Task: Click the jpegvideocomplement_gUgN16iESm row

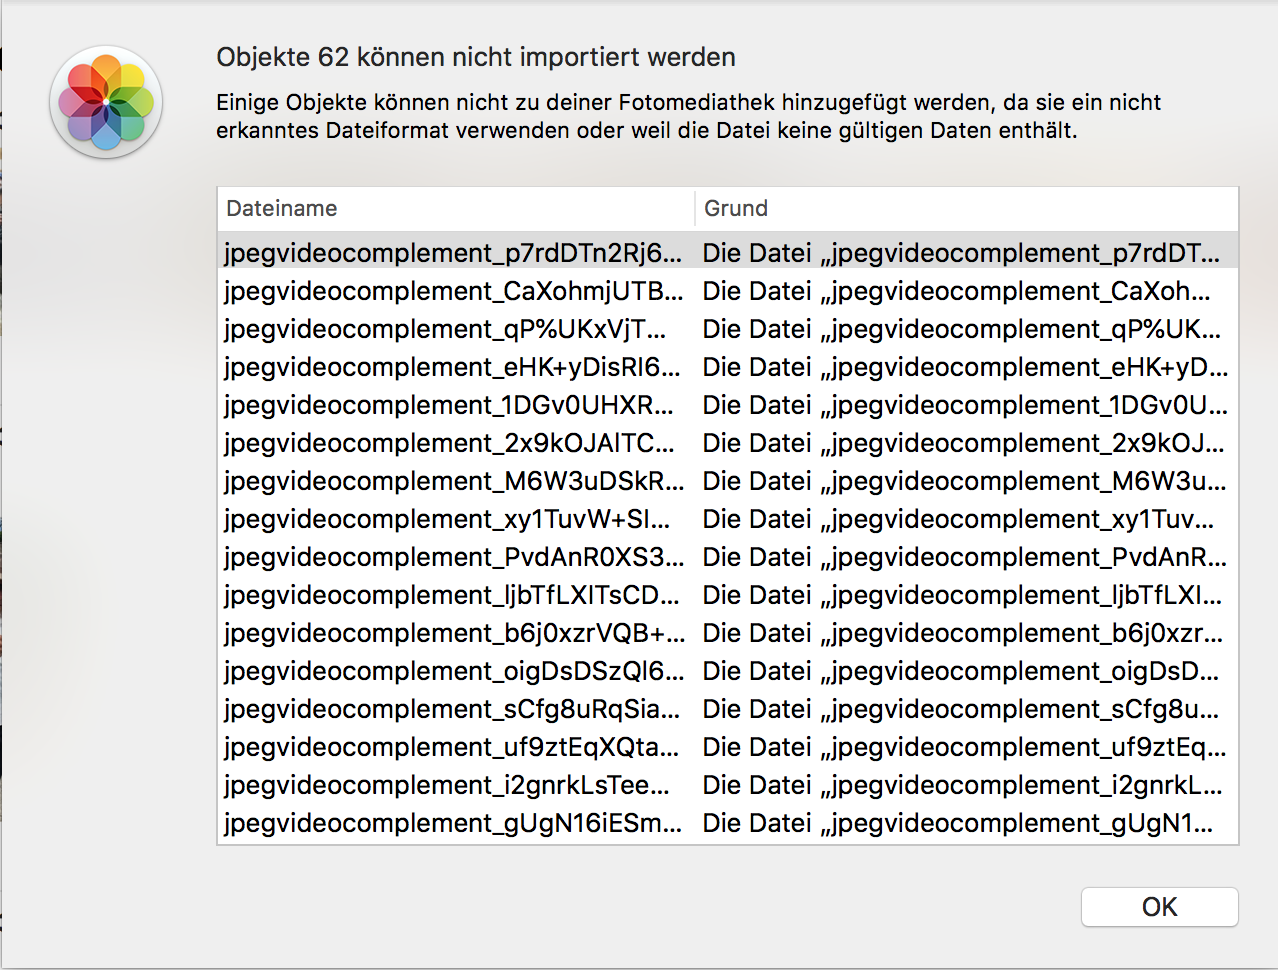Action: 453,823
